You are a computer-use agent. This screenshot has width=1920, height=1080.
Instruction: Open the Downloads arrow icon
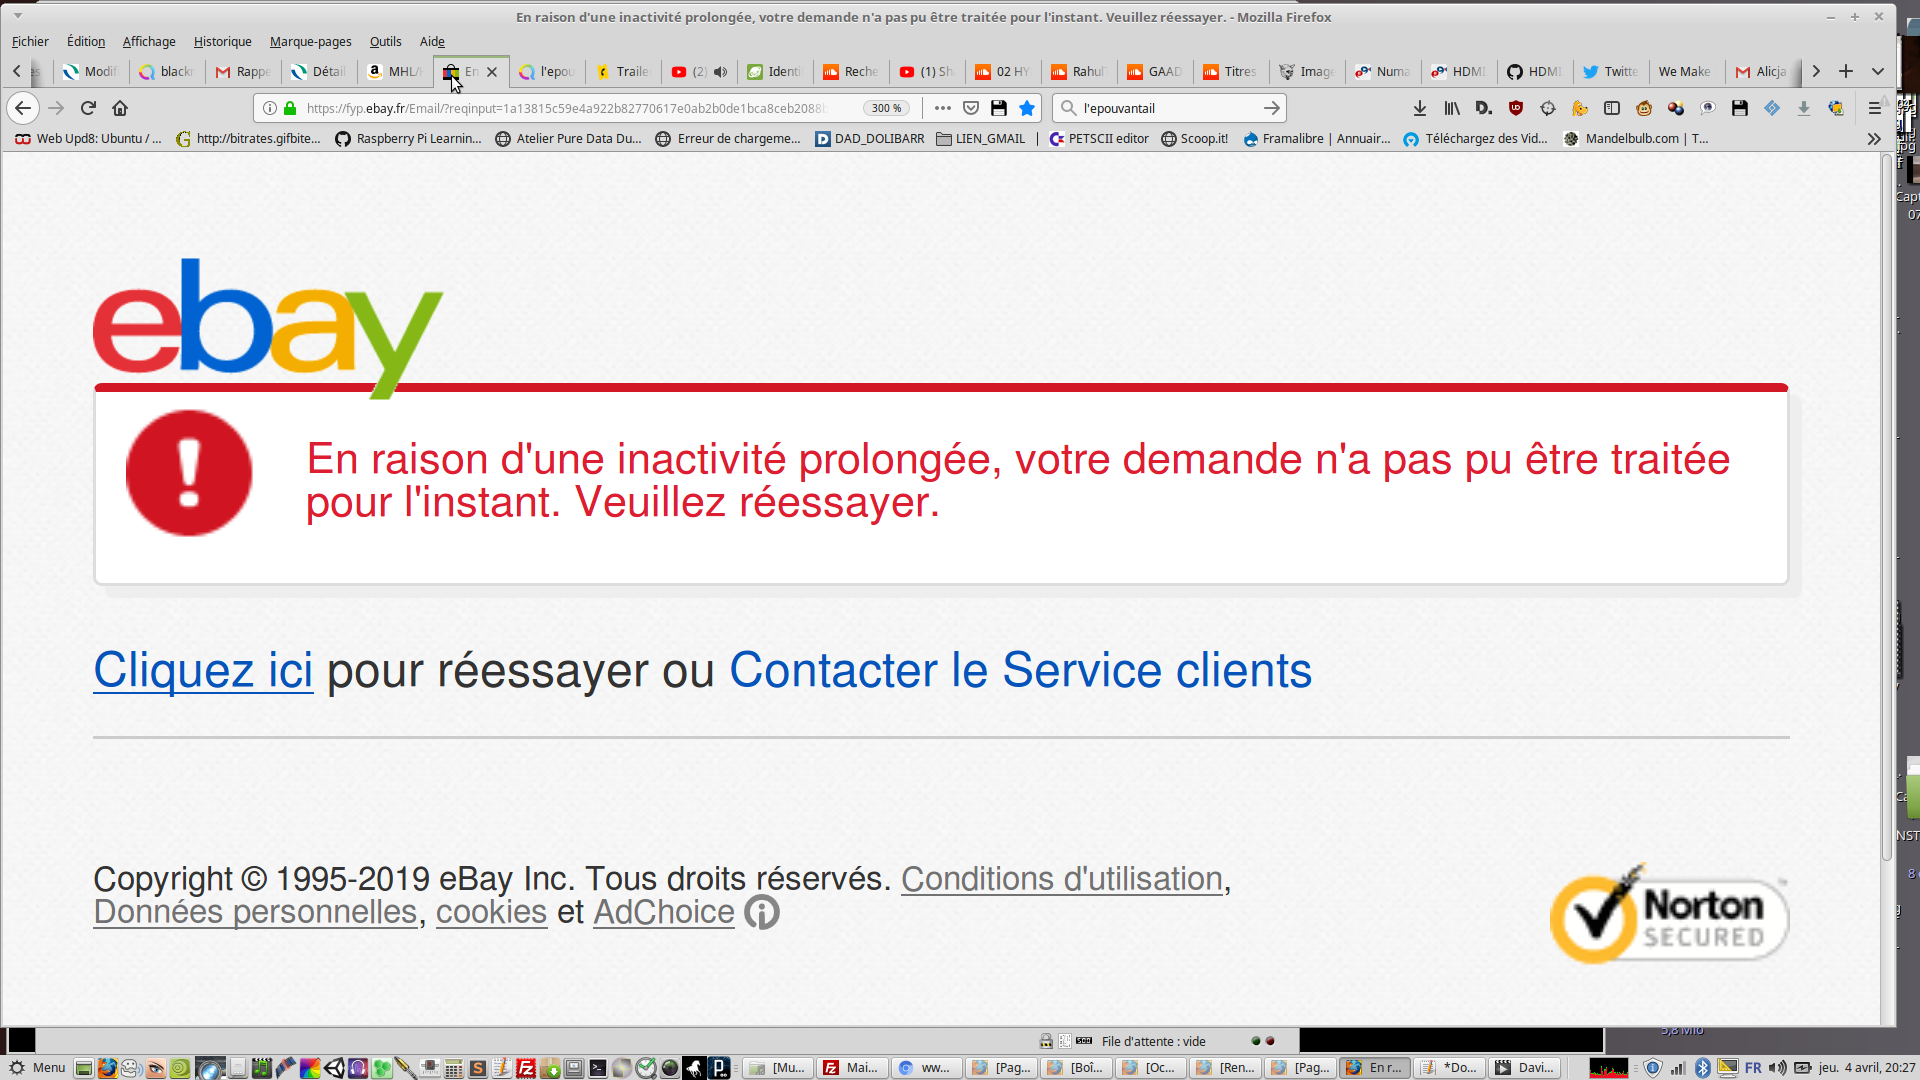[1420, 108]
